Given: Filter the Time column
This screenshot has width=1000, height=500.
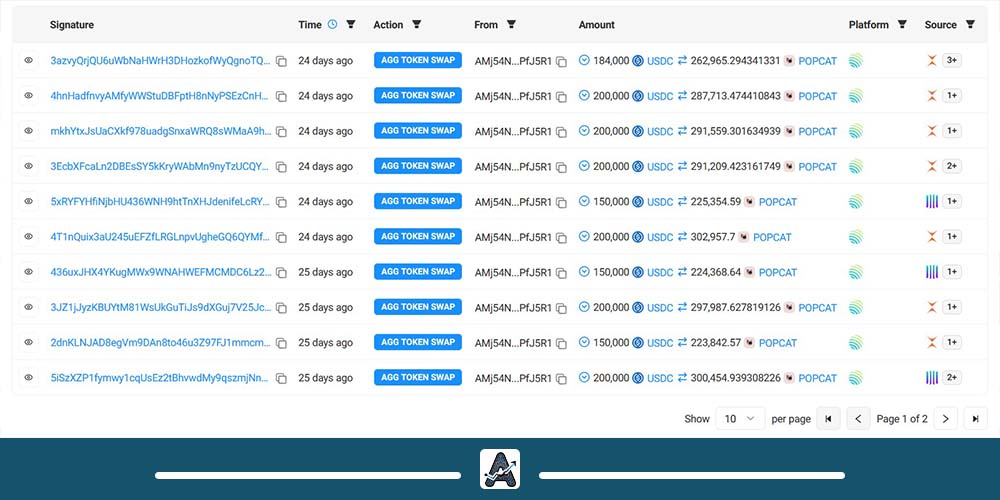Looking at the screenshot, I should (350, 24).
